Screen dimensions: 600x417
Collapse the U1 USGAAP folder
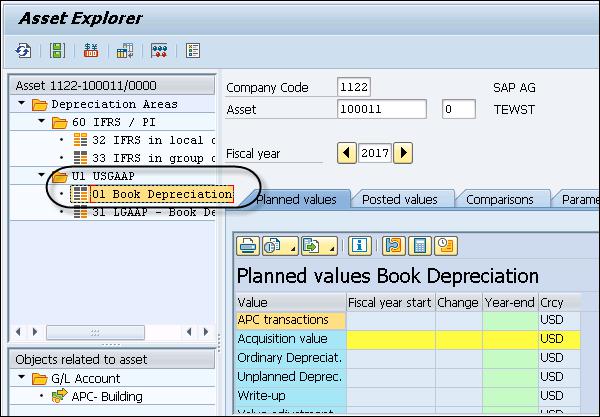click(x=42, y=175)
